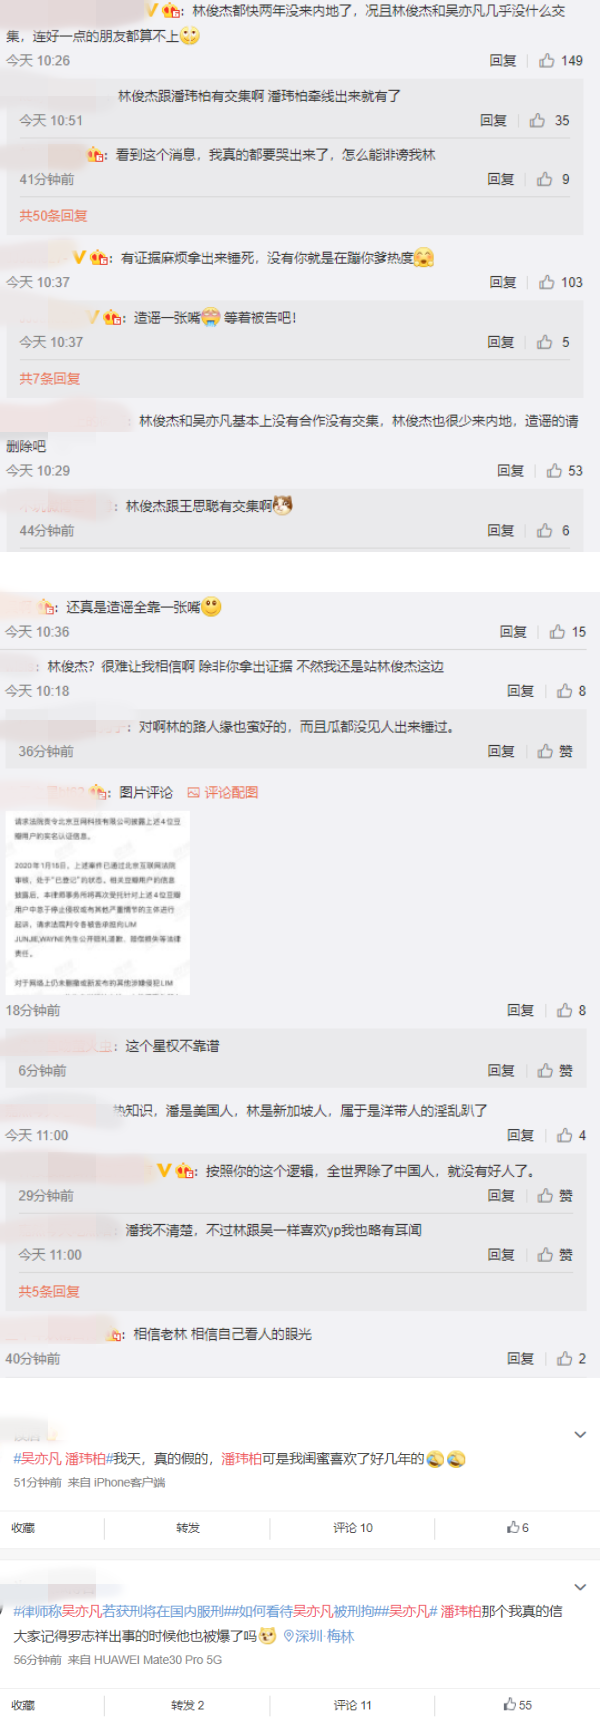The height and width of the screenshot is (1724, 600).
Task: Open 深圳·梅林 location tag
Action: (318, 1636)
